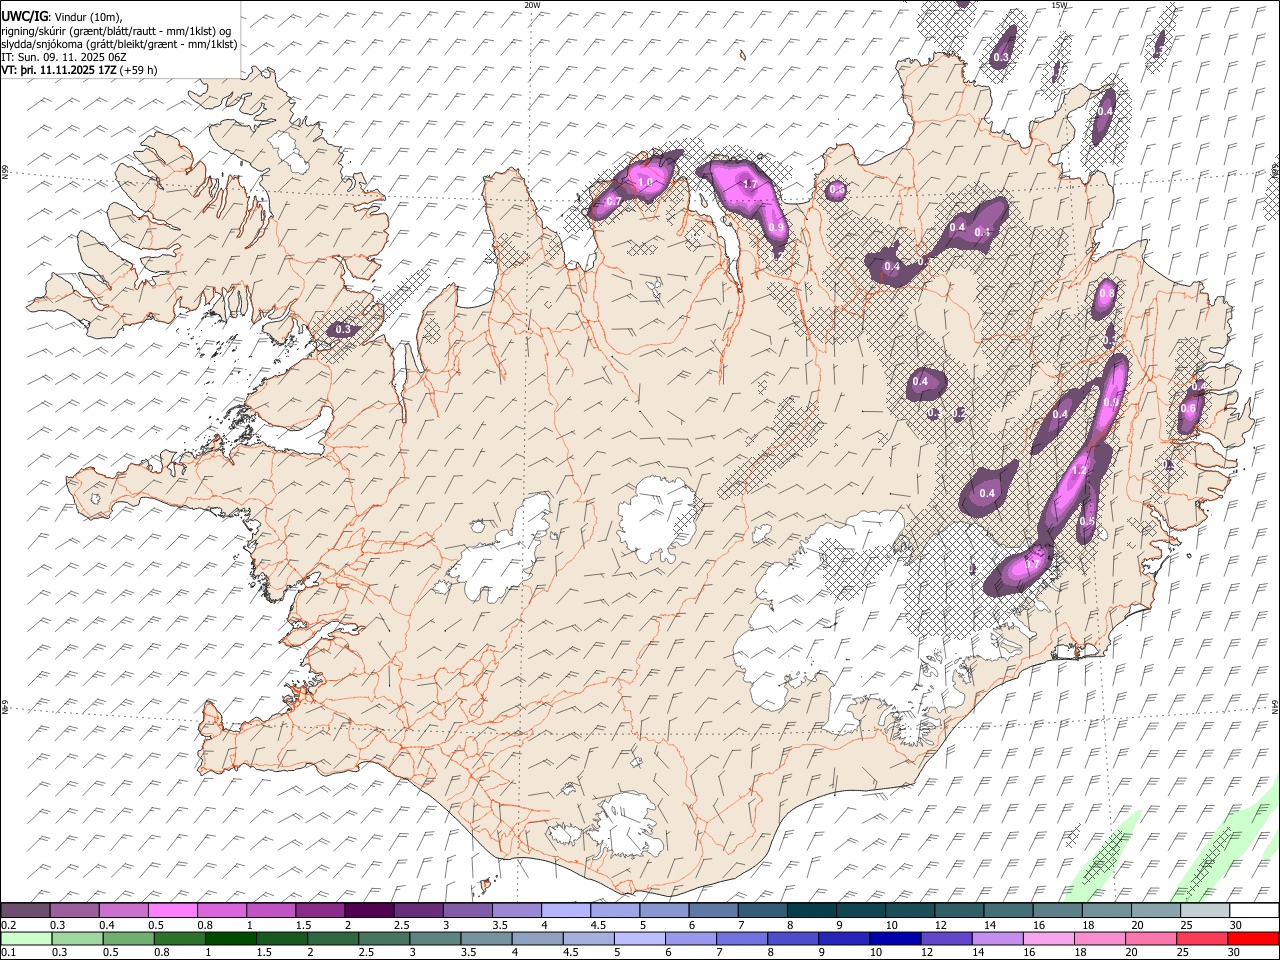Click the '0.3' value label in the west
This screenshot has height=960, width=1280.
[343, 329]
